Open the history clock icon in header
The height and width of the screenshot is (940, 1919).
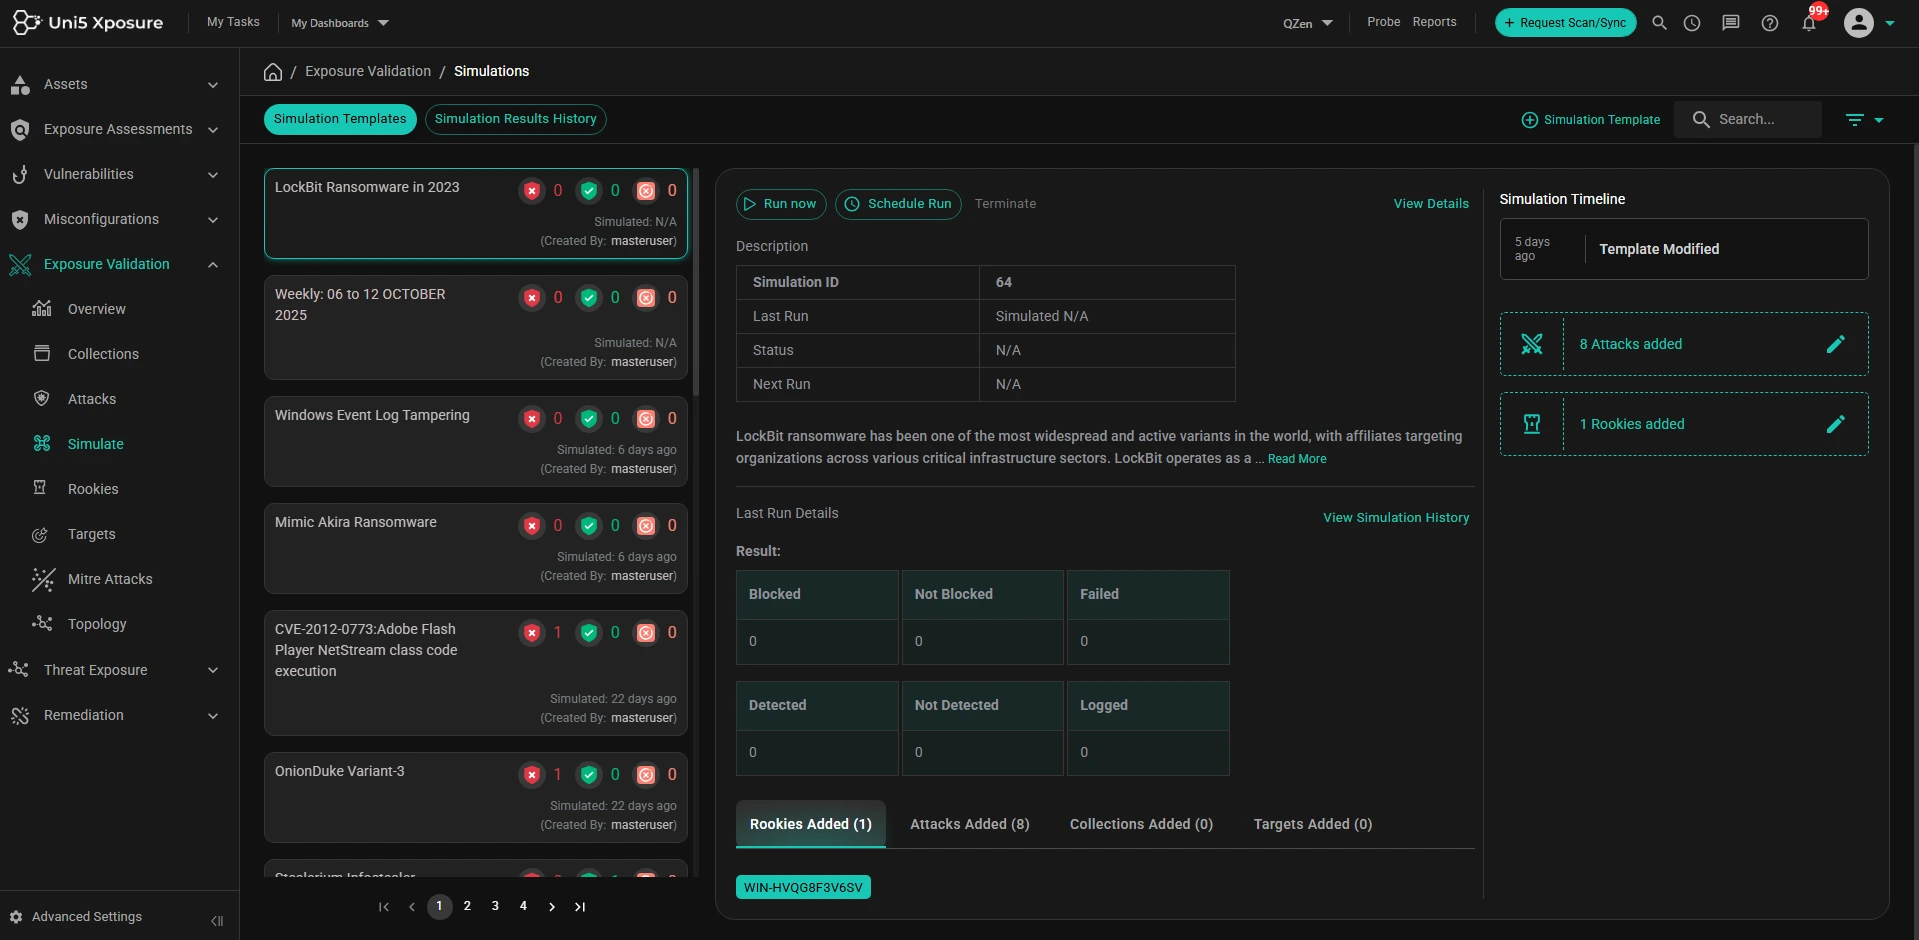1692,23
